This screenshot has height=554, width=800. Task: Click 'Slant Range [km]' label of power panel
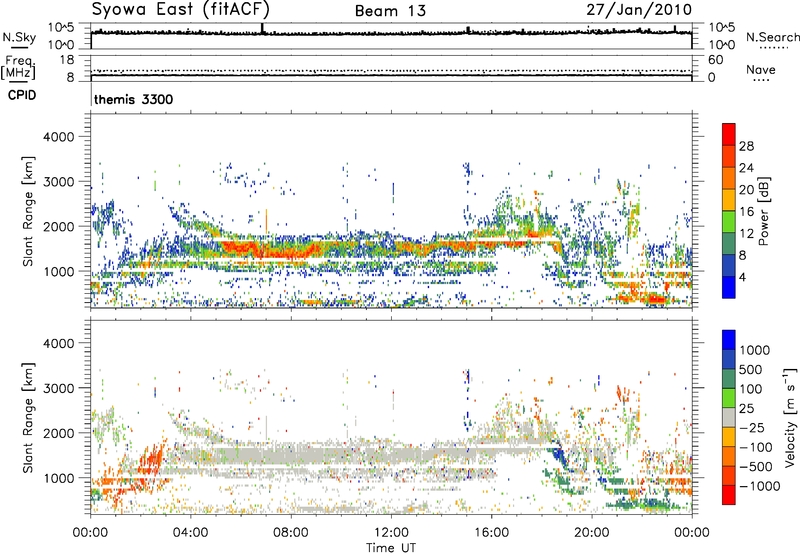28,211
